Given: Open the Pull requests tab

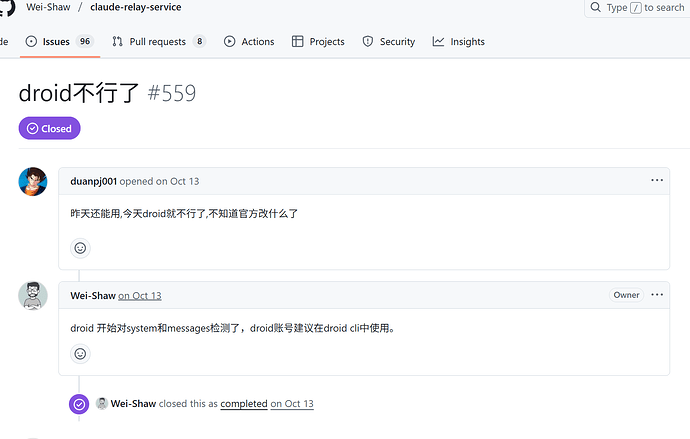Looking at the screenshot, I should (158, 41).
